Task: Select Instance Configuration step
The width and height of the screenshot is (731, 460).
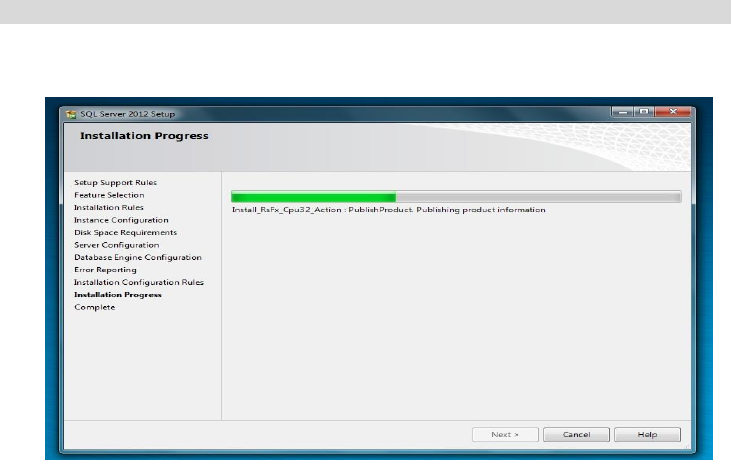Action: point(121,220)
